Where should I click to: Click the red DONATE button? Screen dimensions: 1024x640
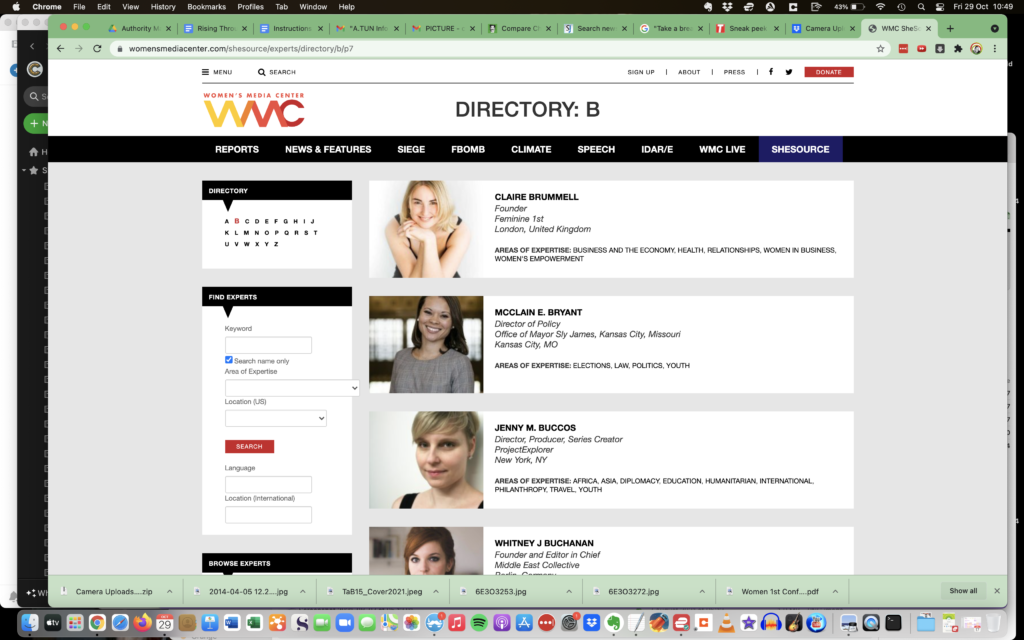point(828,72)
